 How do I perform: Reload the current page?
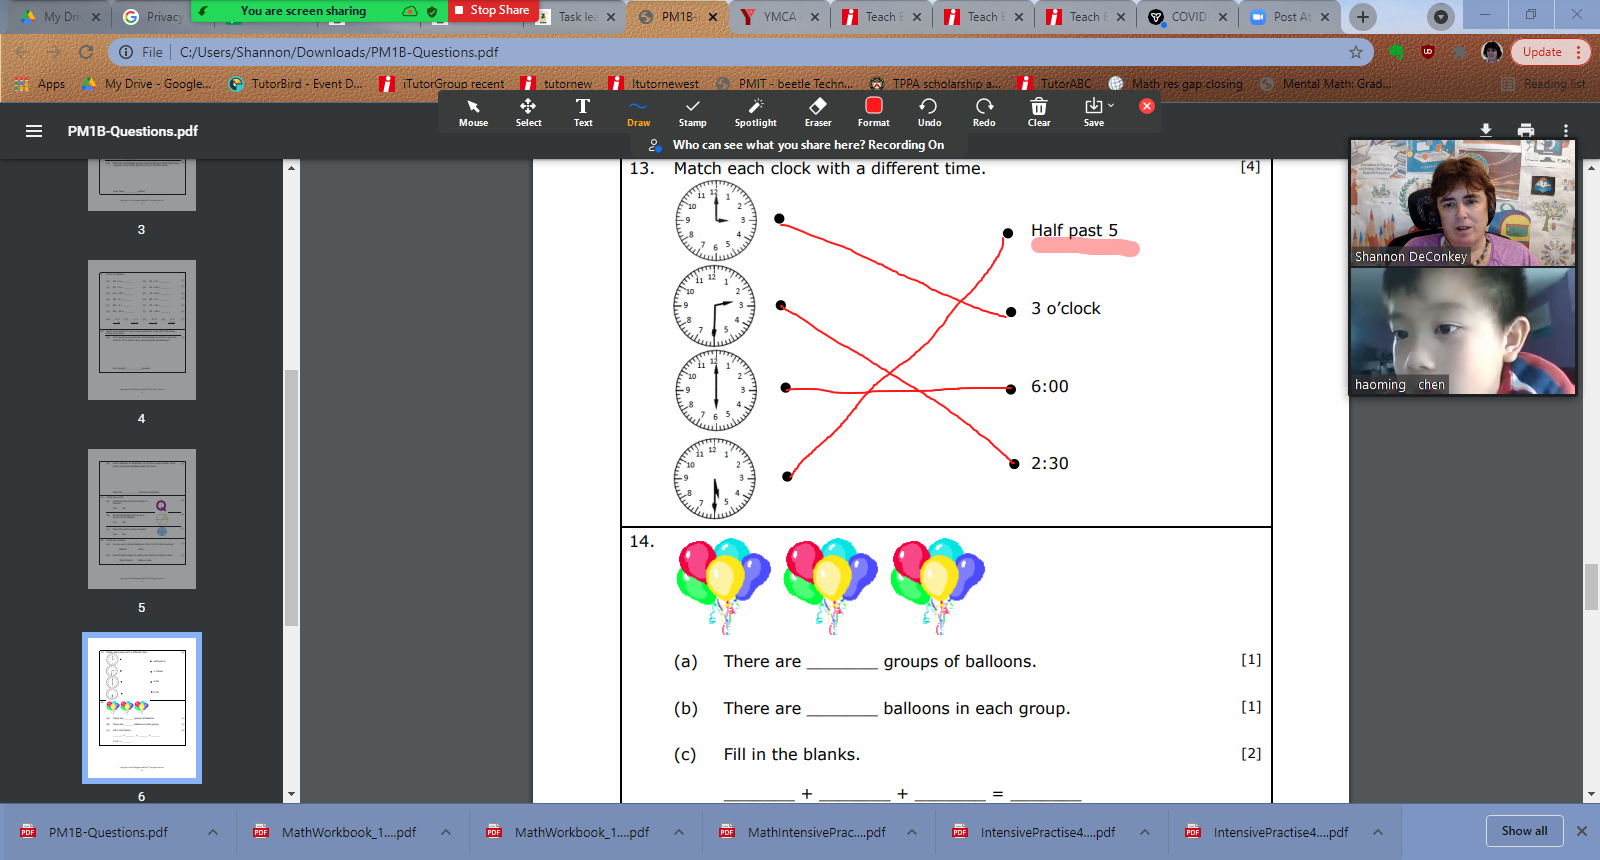[86, 52]
